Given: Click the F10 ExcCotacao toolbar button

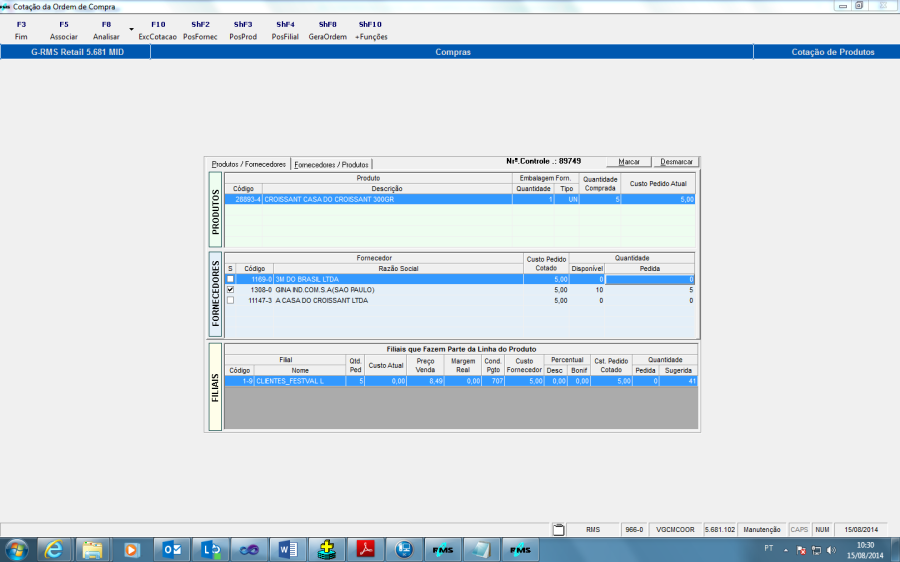Looking at the screenshot, I should pos(158,30).
